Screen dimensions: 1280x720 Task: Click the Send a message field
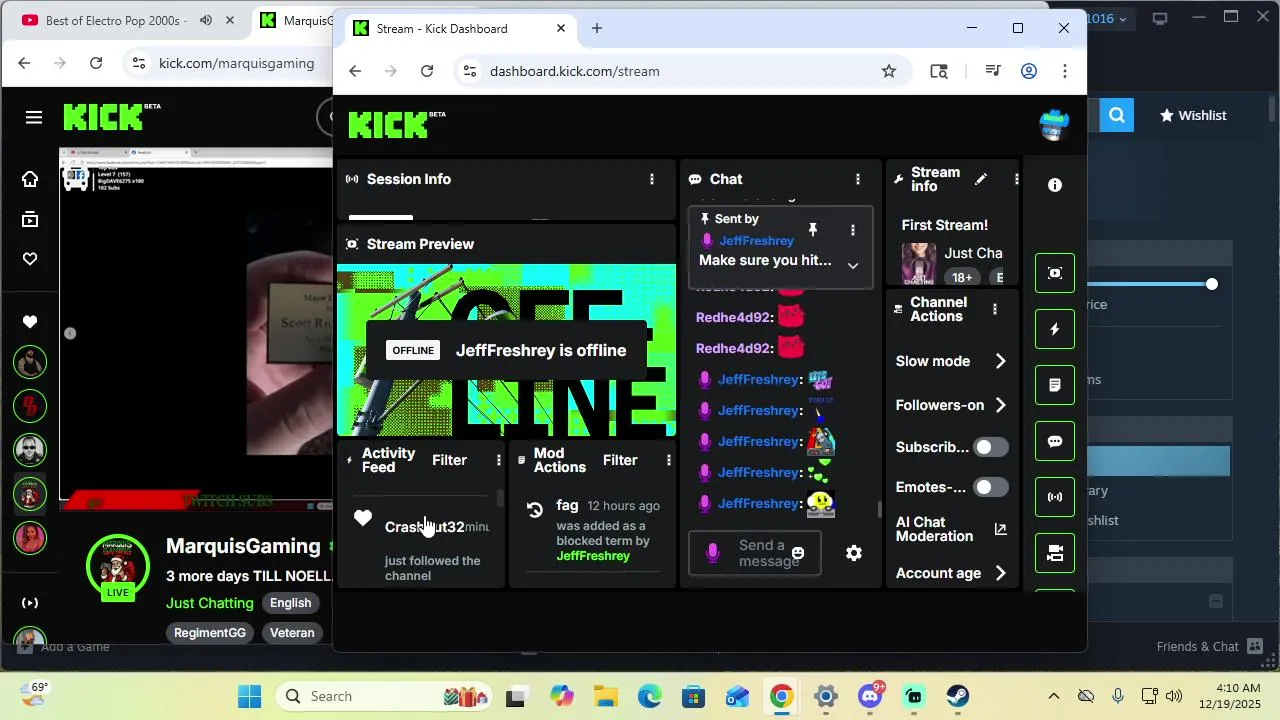coord(755,553)
